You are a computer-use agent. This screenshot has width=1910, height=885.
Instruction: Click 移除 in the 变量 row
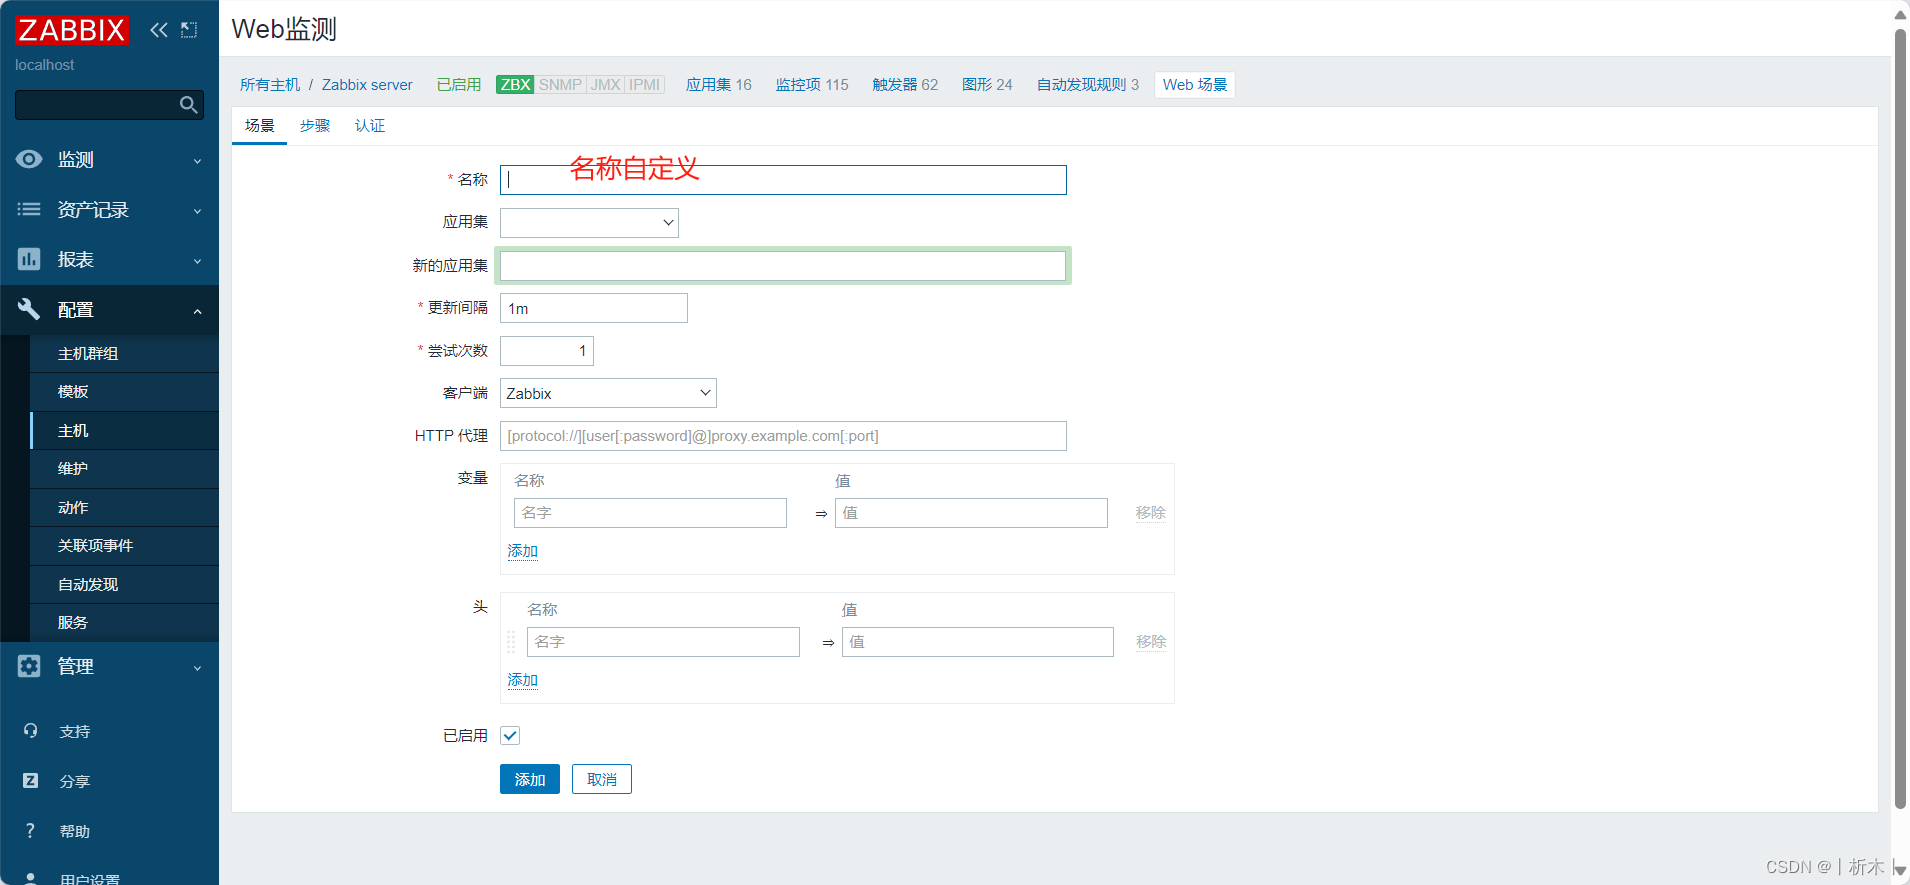point(1151,513)
